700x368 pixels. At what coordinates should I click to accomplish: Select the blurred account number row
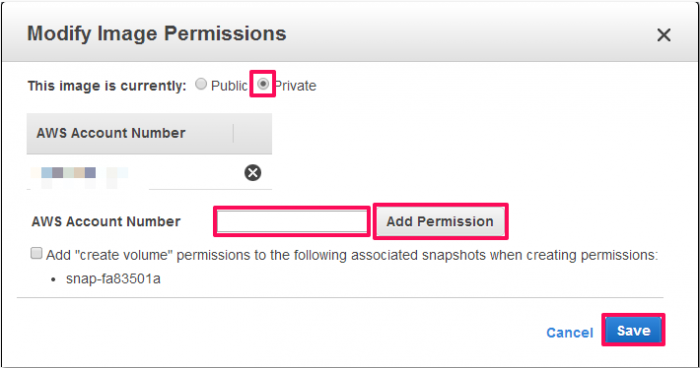click(149, 173)
